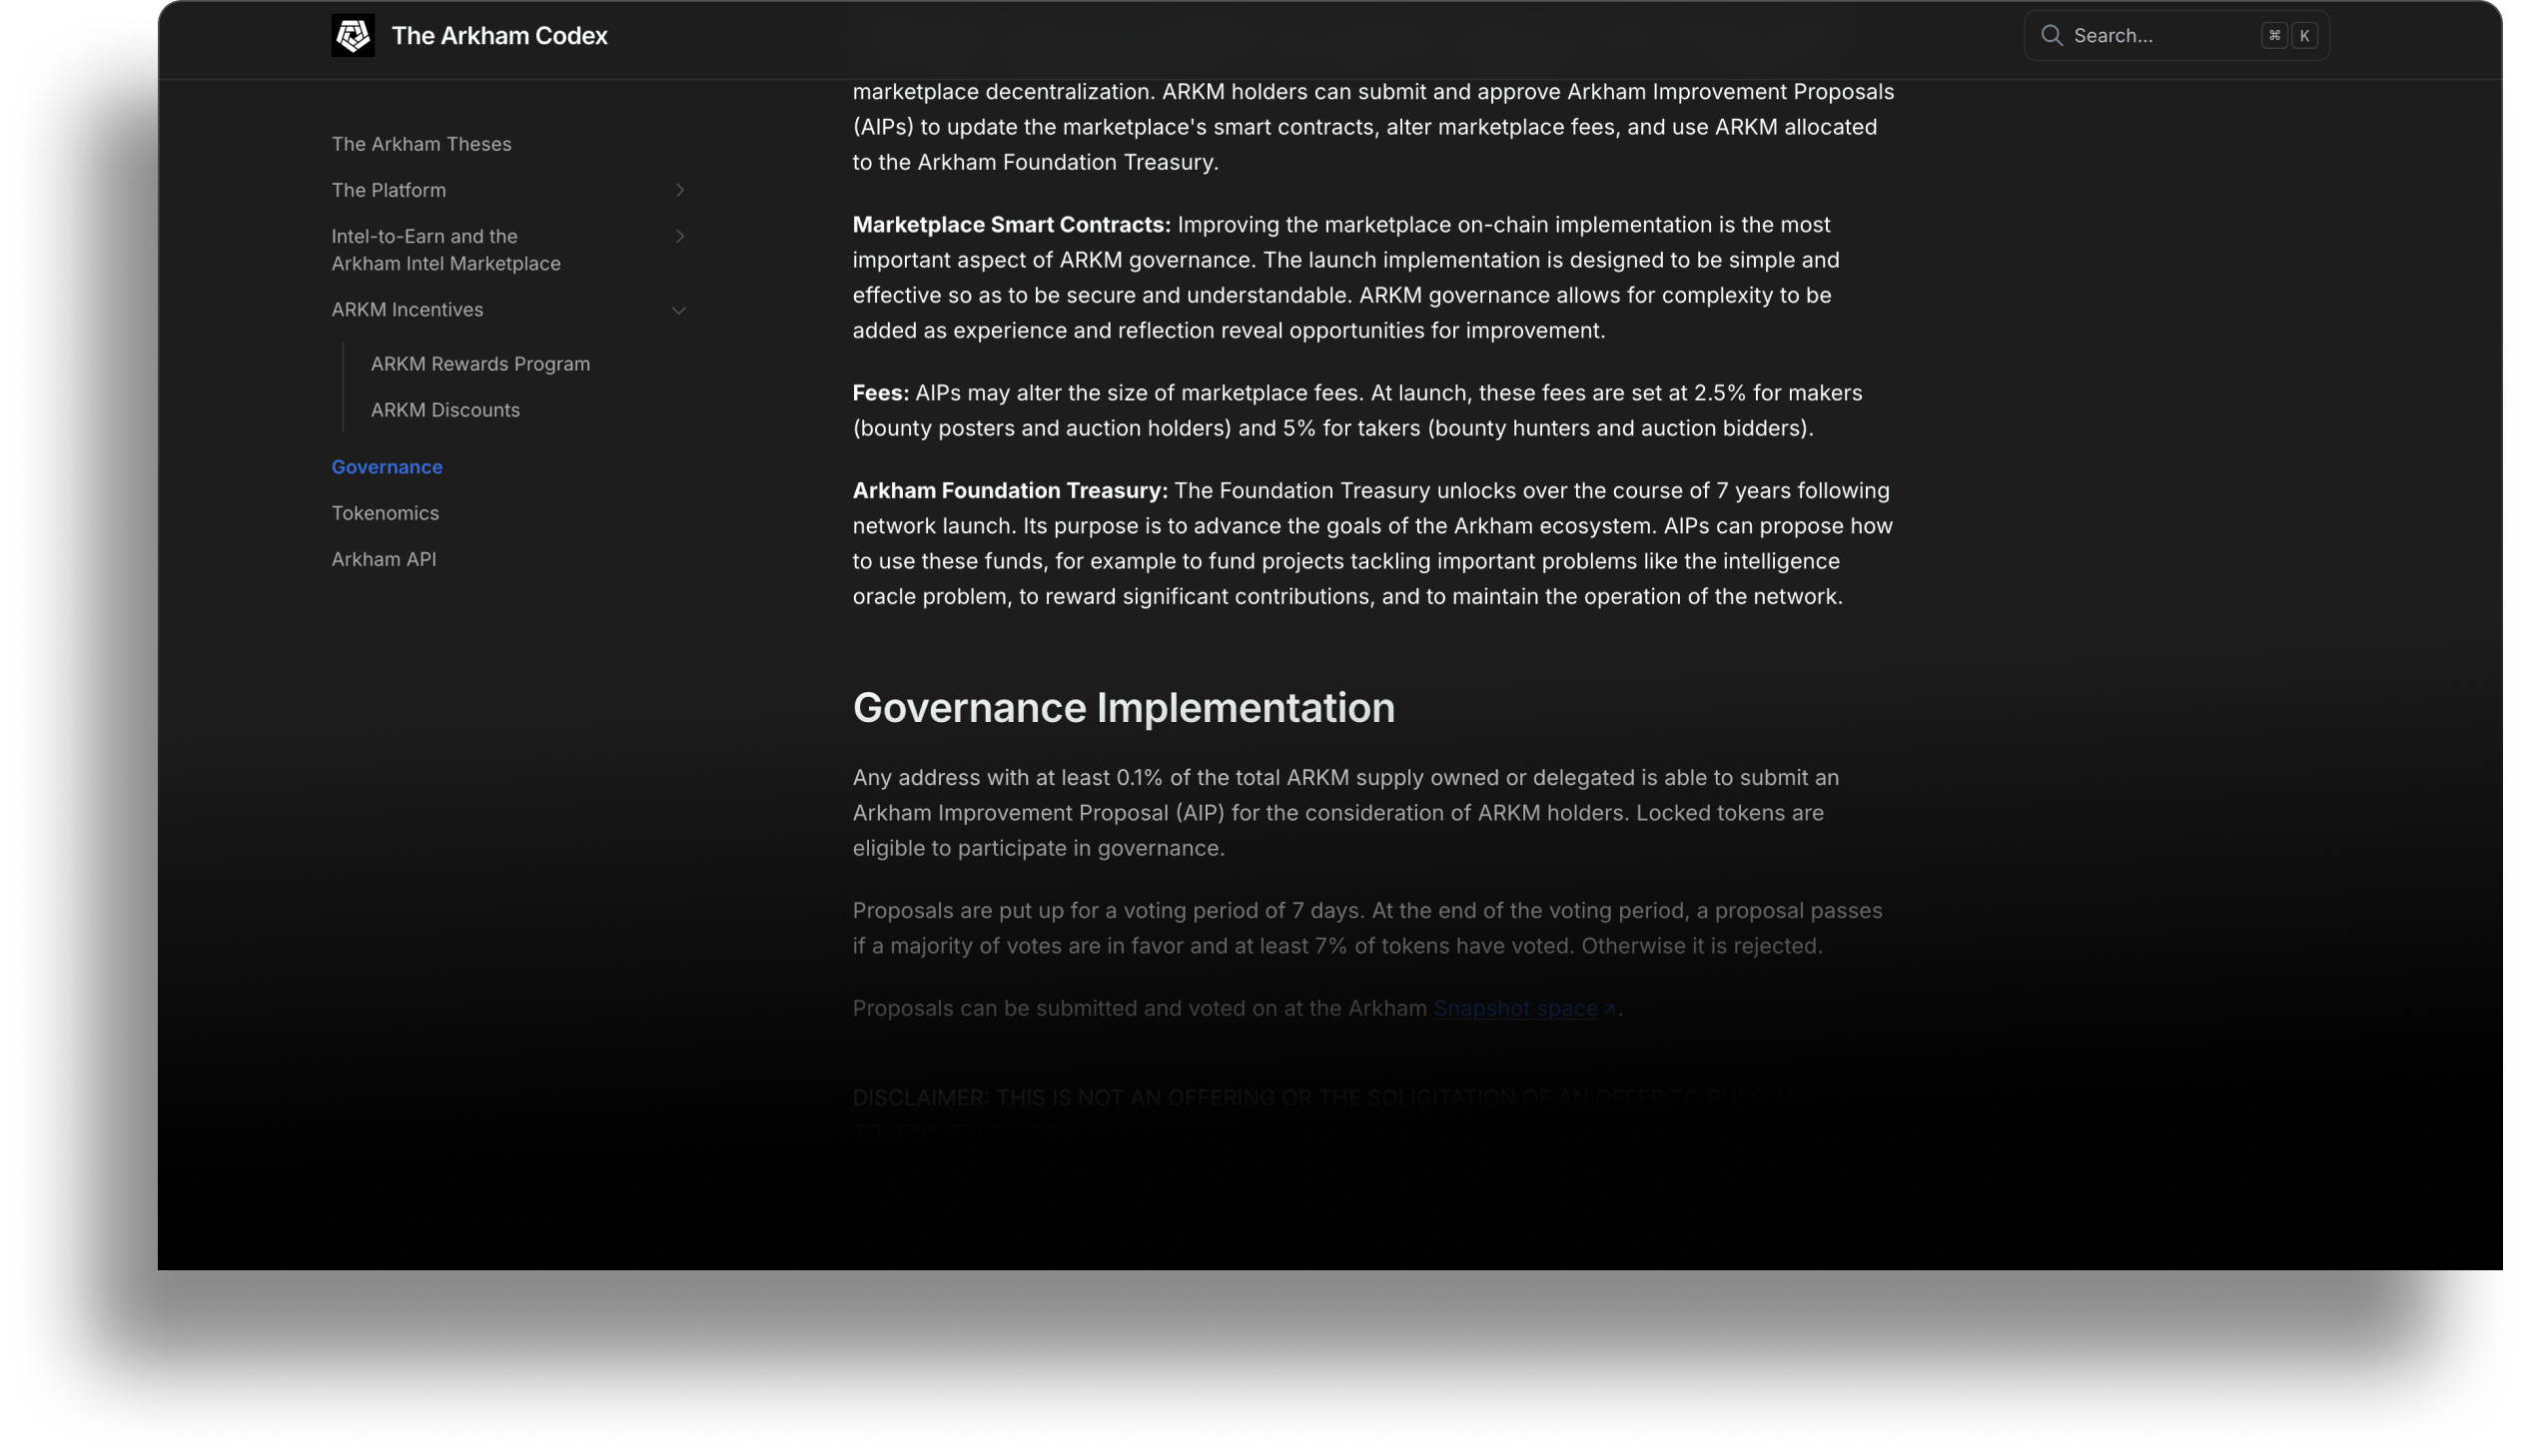Click the K shortcut key badge
This screenshot has width=2525, height=1456.
pyautogui.click(x=2304, y=36)
